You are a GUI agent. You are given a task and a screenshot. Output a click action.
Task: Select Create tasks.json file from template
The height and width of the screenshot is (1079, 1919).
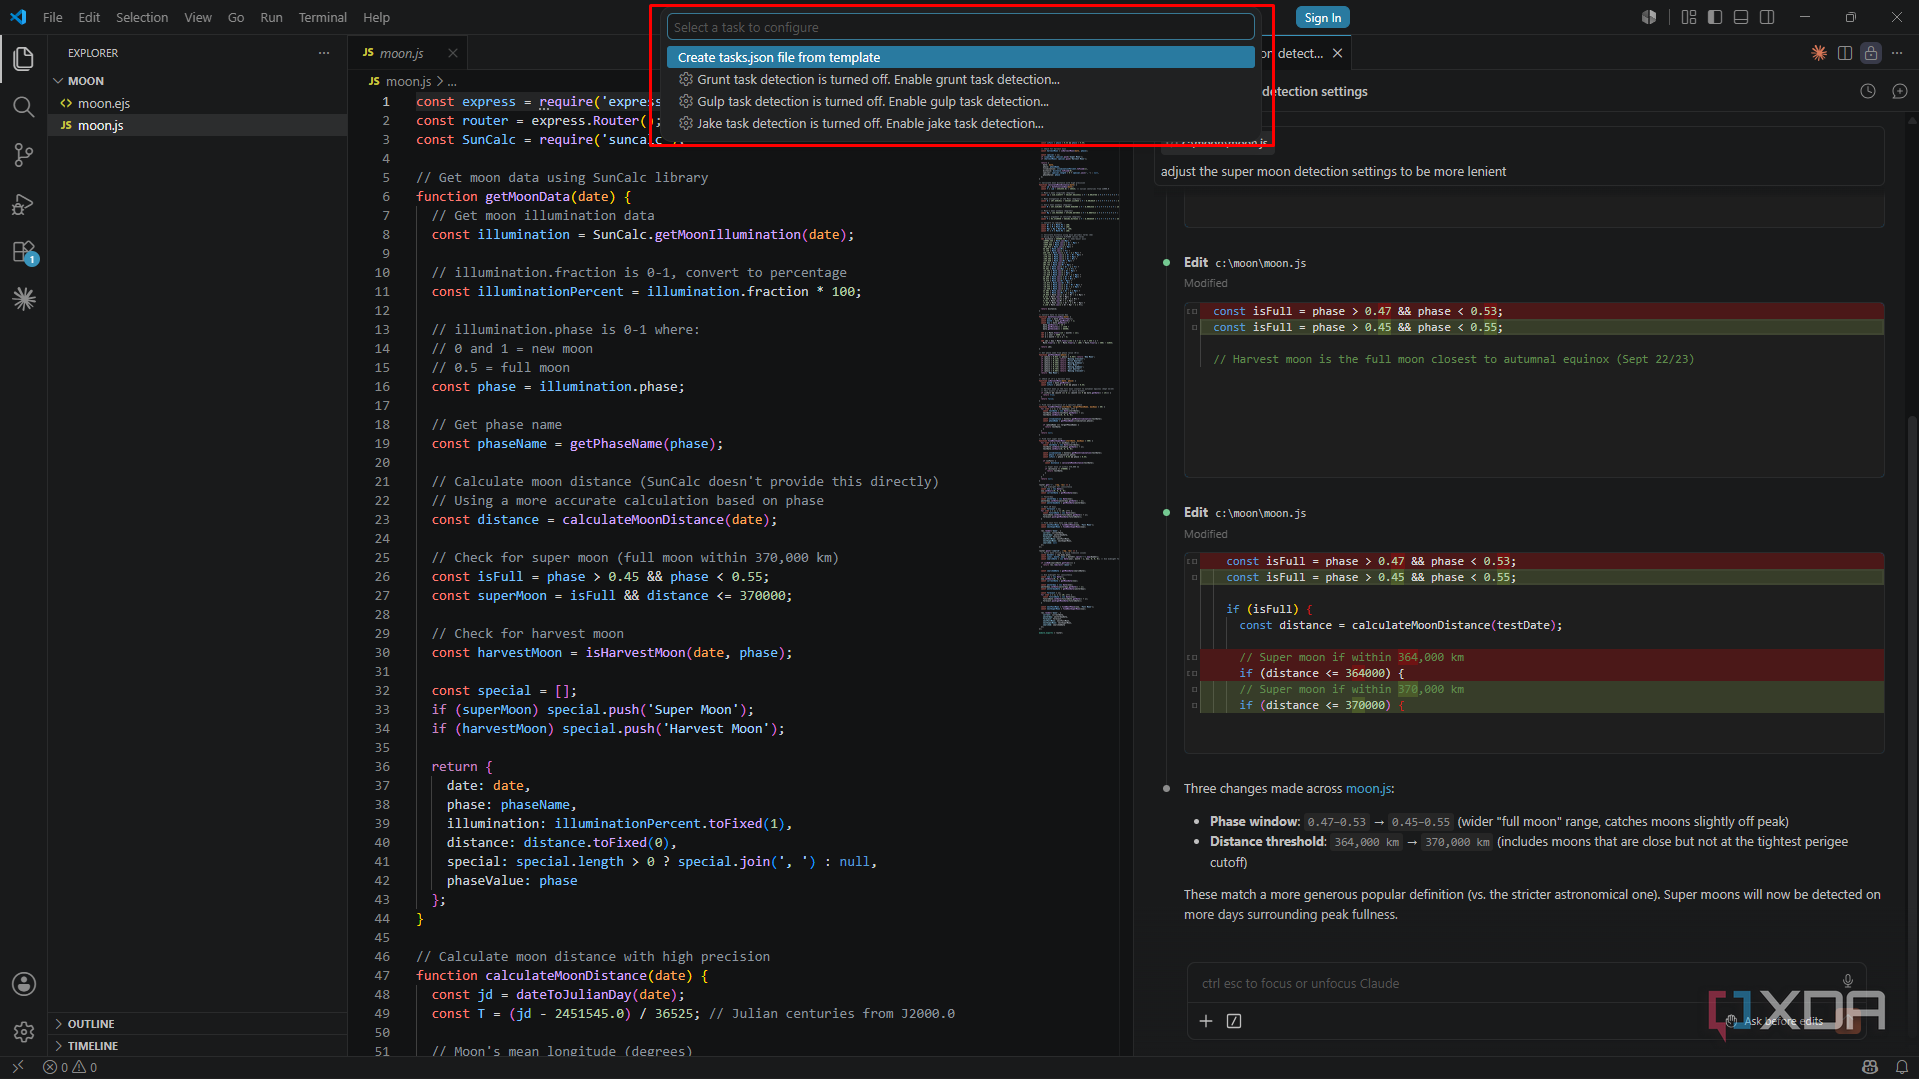point(960,57)
